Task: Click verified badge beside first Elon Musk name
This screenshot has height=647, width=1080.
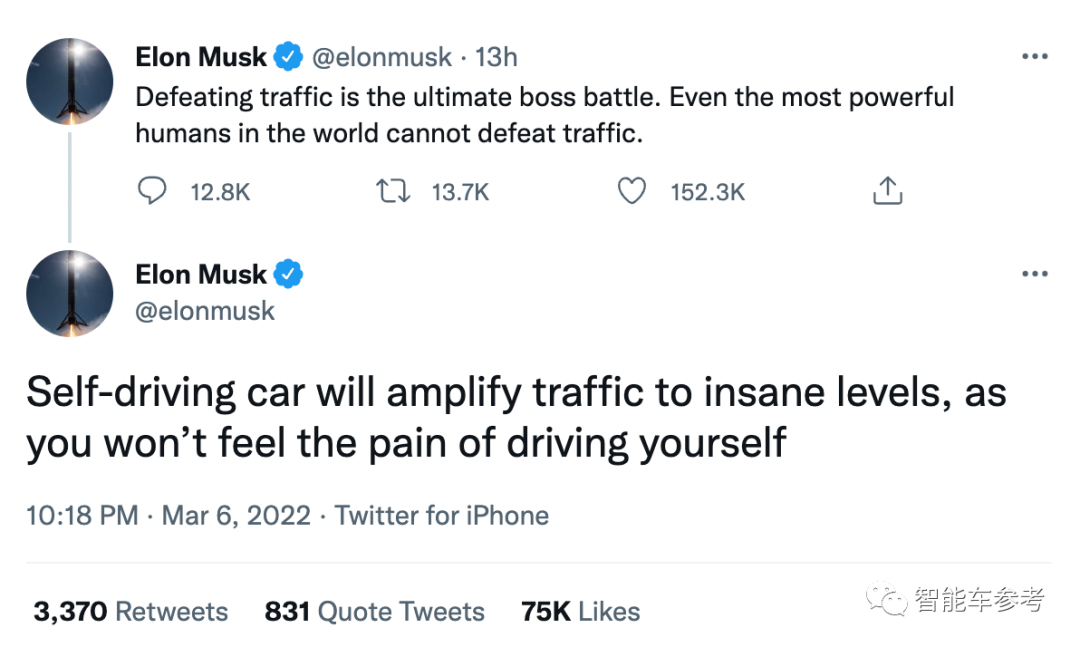Action: click(x=289, y=57)
